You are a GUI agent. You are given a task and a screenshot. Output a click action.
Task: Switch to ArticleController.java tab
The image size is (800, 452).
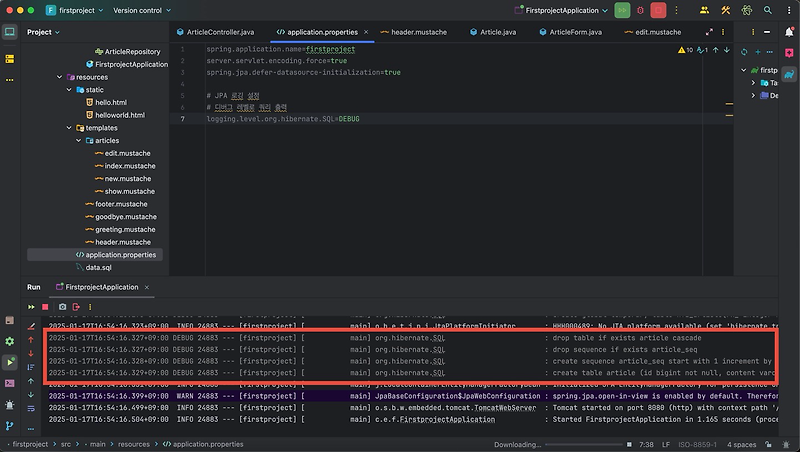tap(215, 32)
